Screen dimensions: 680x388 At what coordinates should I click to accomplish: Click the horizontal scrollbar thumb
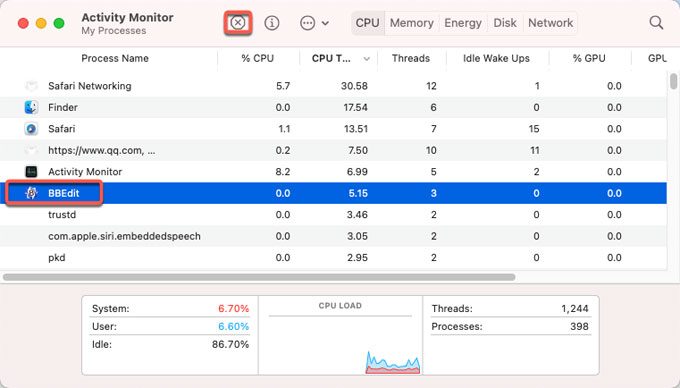[x=259, y=277]
